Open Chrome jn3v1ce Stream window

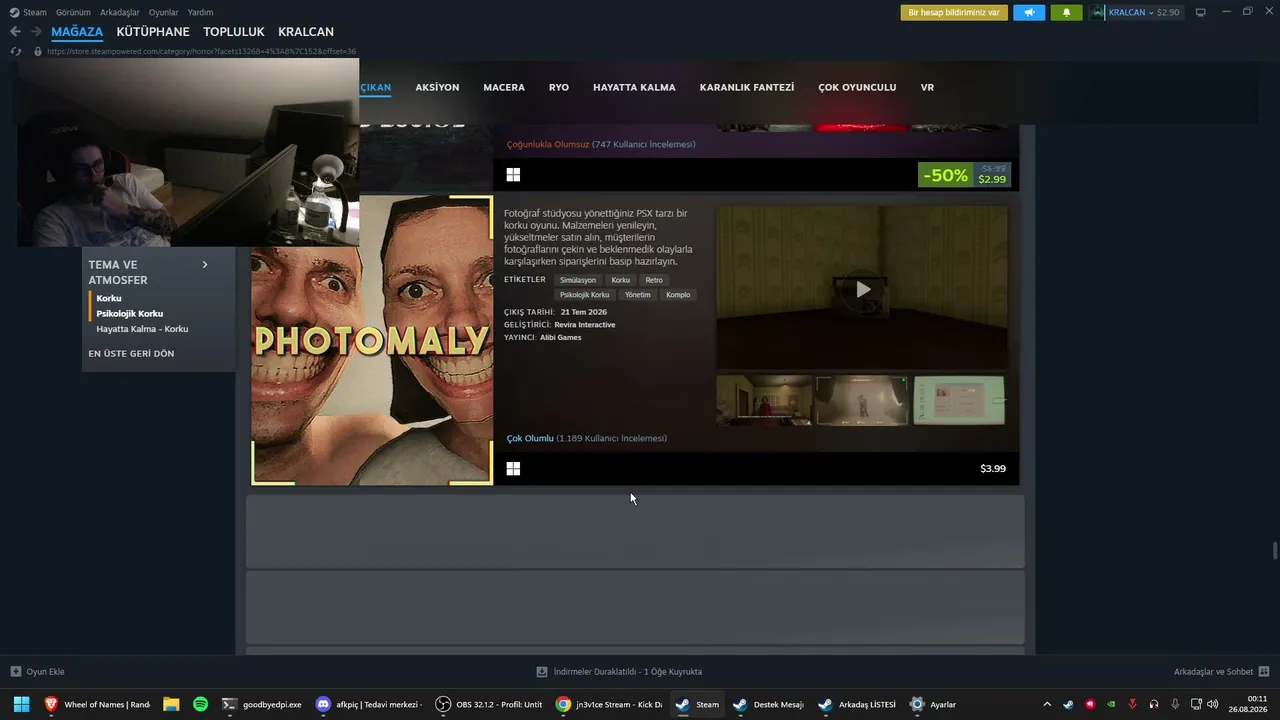(x=609, y=704)
